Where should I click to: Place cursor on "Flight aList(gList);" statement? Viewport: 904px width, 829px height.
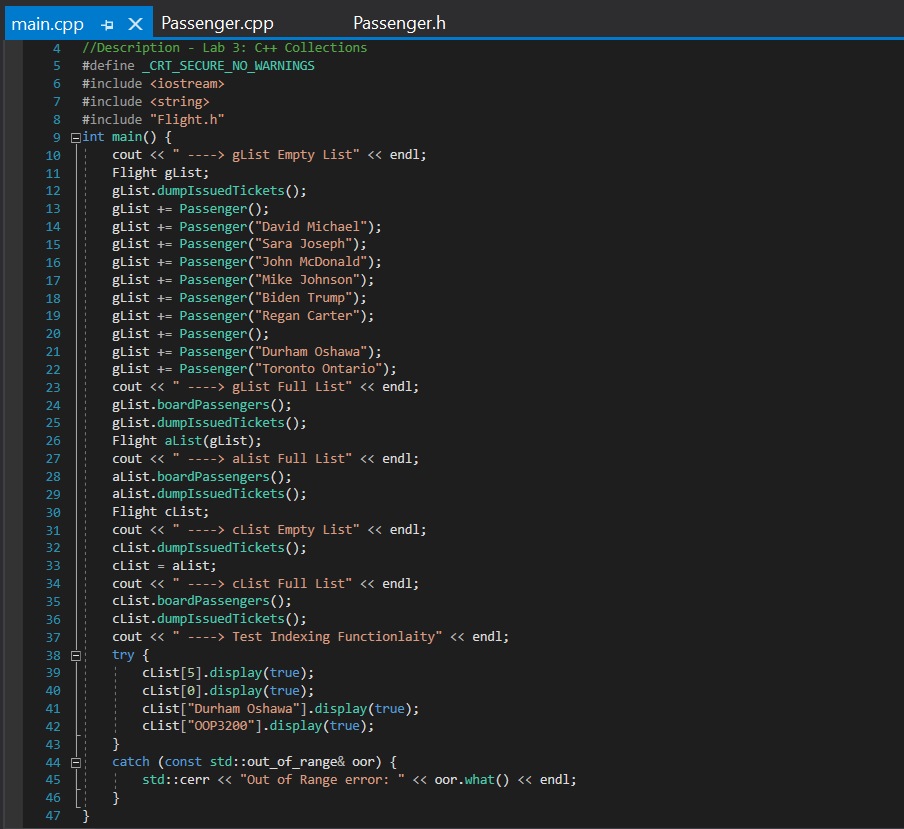186,441
